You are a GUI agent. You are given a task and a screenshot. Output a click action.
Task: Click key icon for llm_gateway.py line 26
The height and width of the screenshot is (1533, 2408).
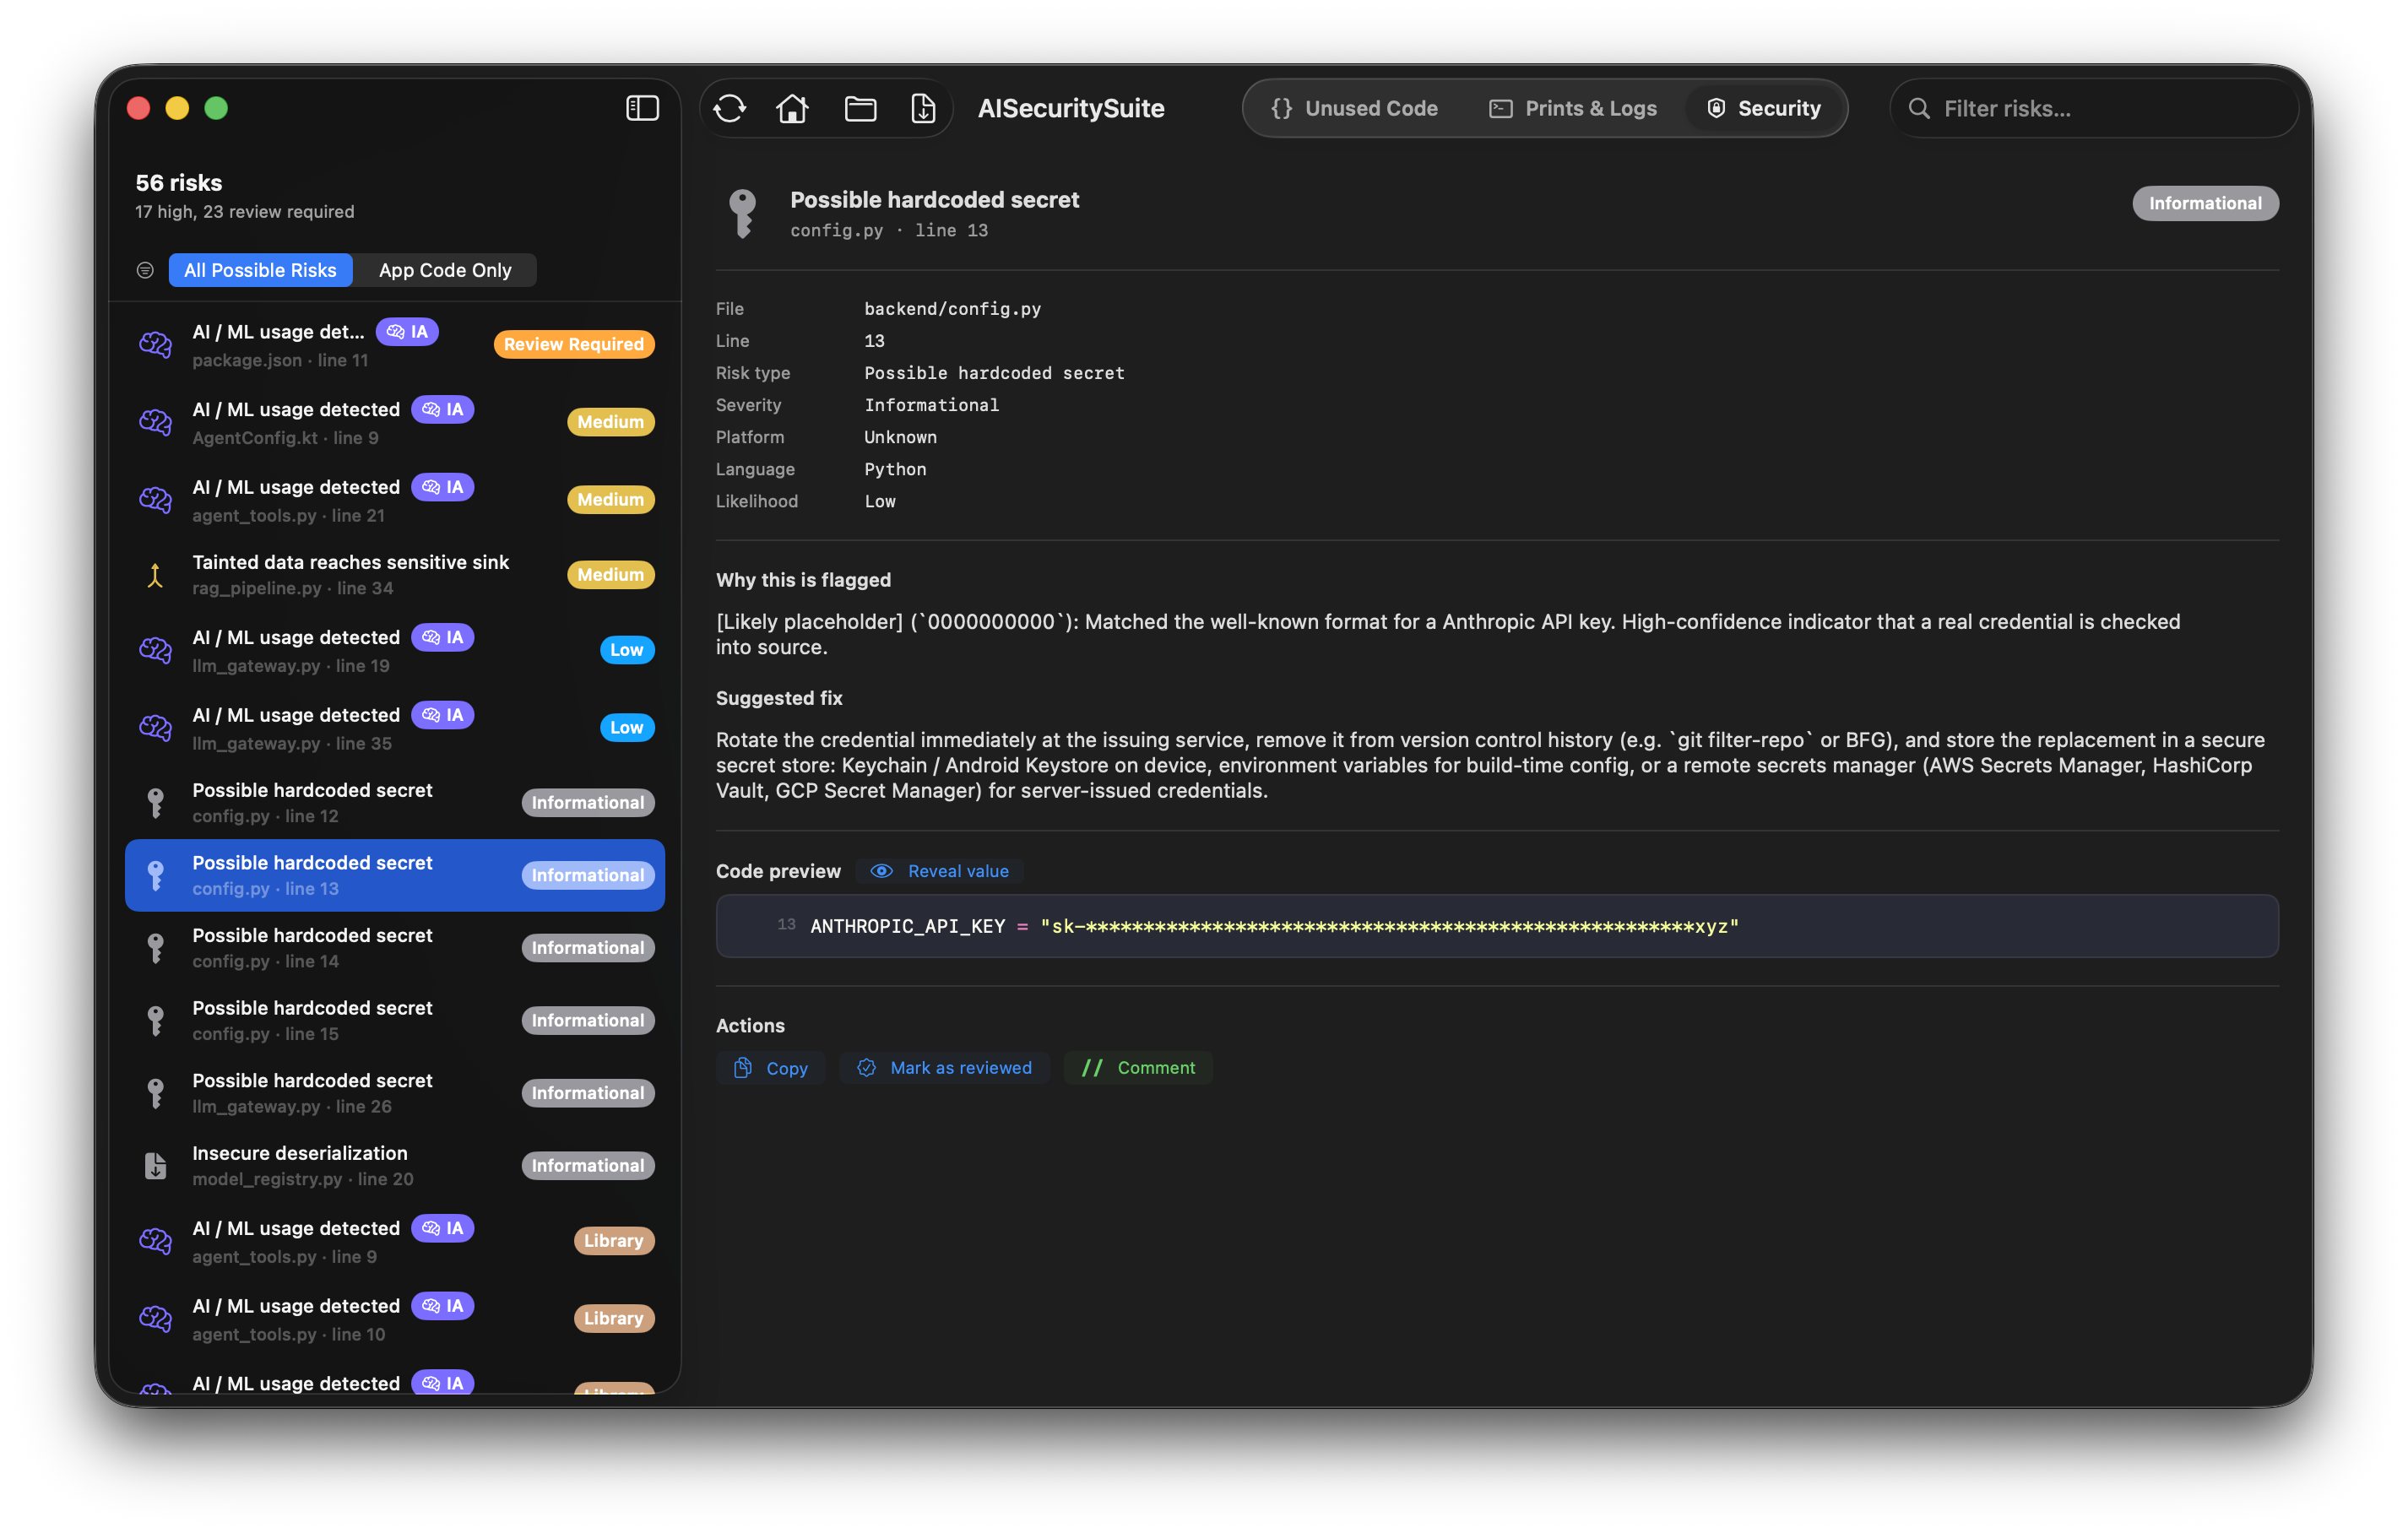pos(155,1093)
